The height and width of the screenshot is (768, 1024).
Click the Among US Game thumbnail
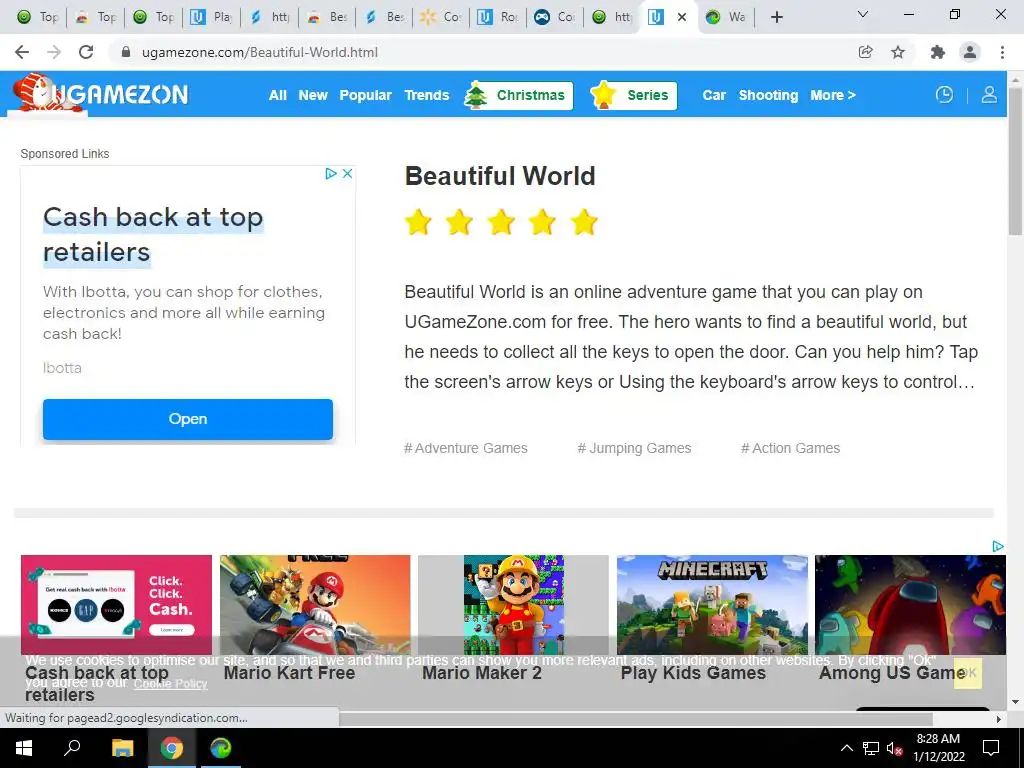tap(910, 605)
